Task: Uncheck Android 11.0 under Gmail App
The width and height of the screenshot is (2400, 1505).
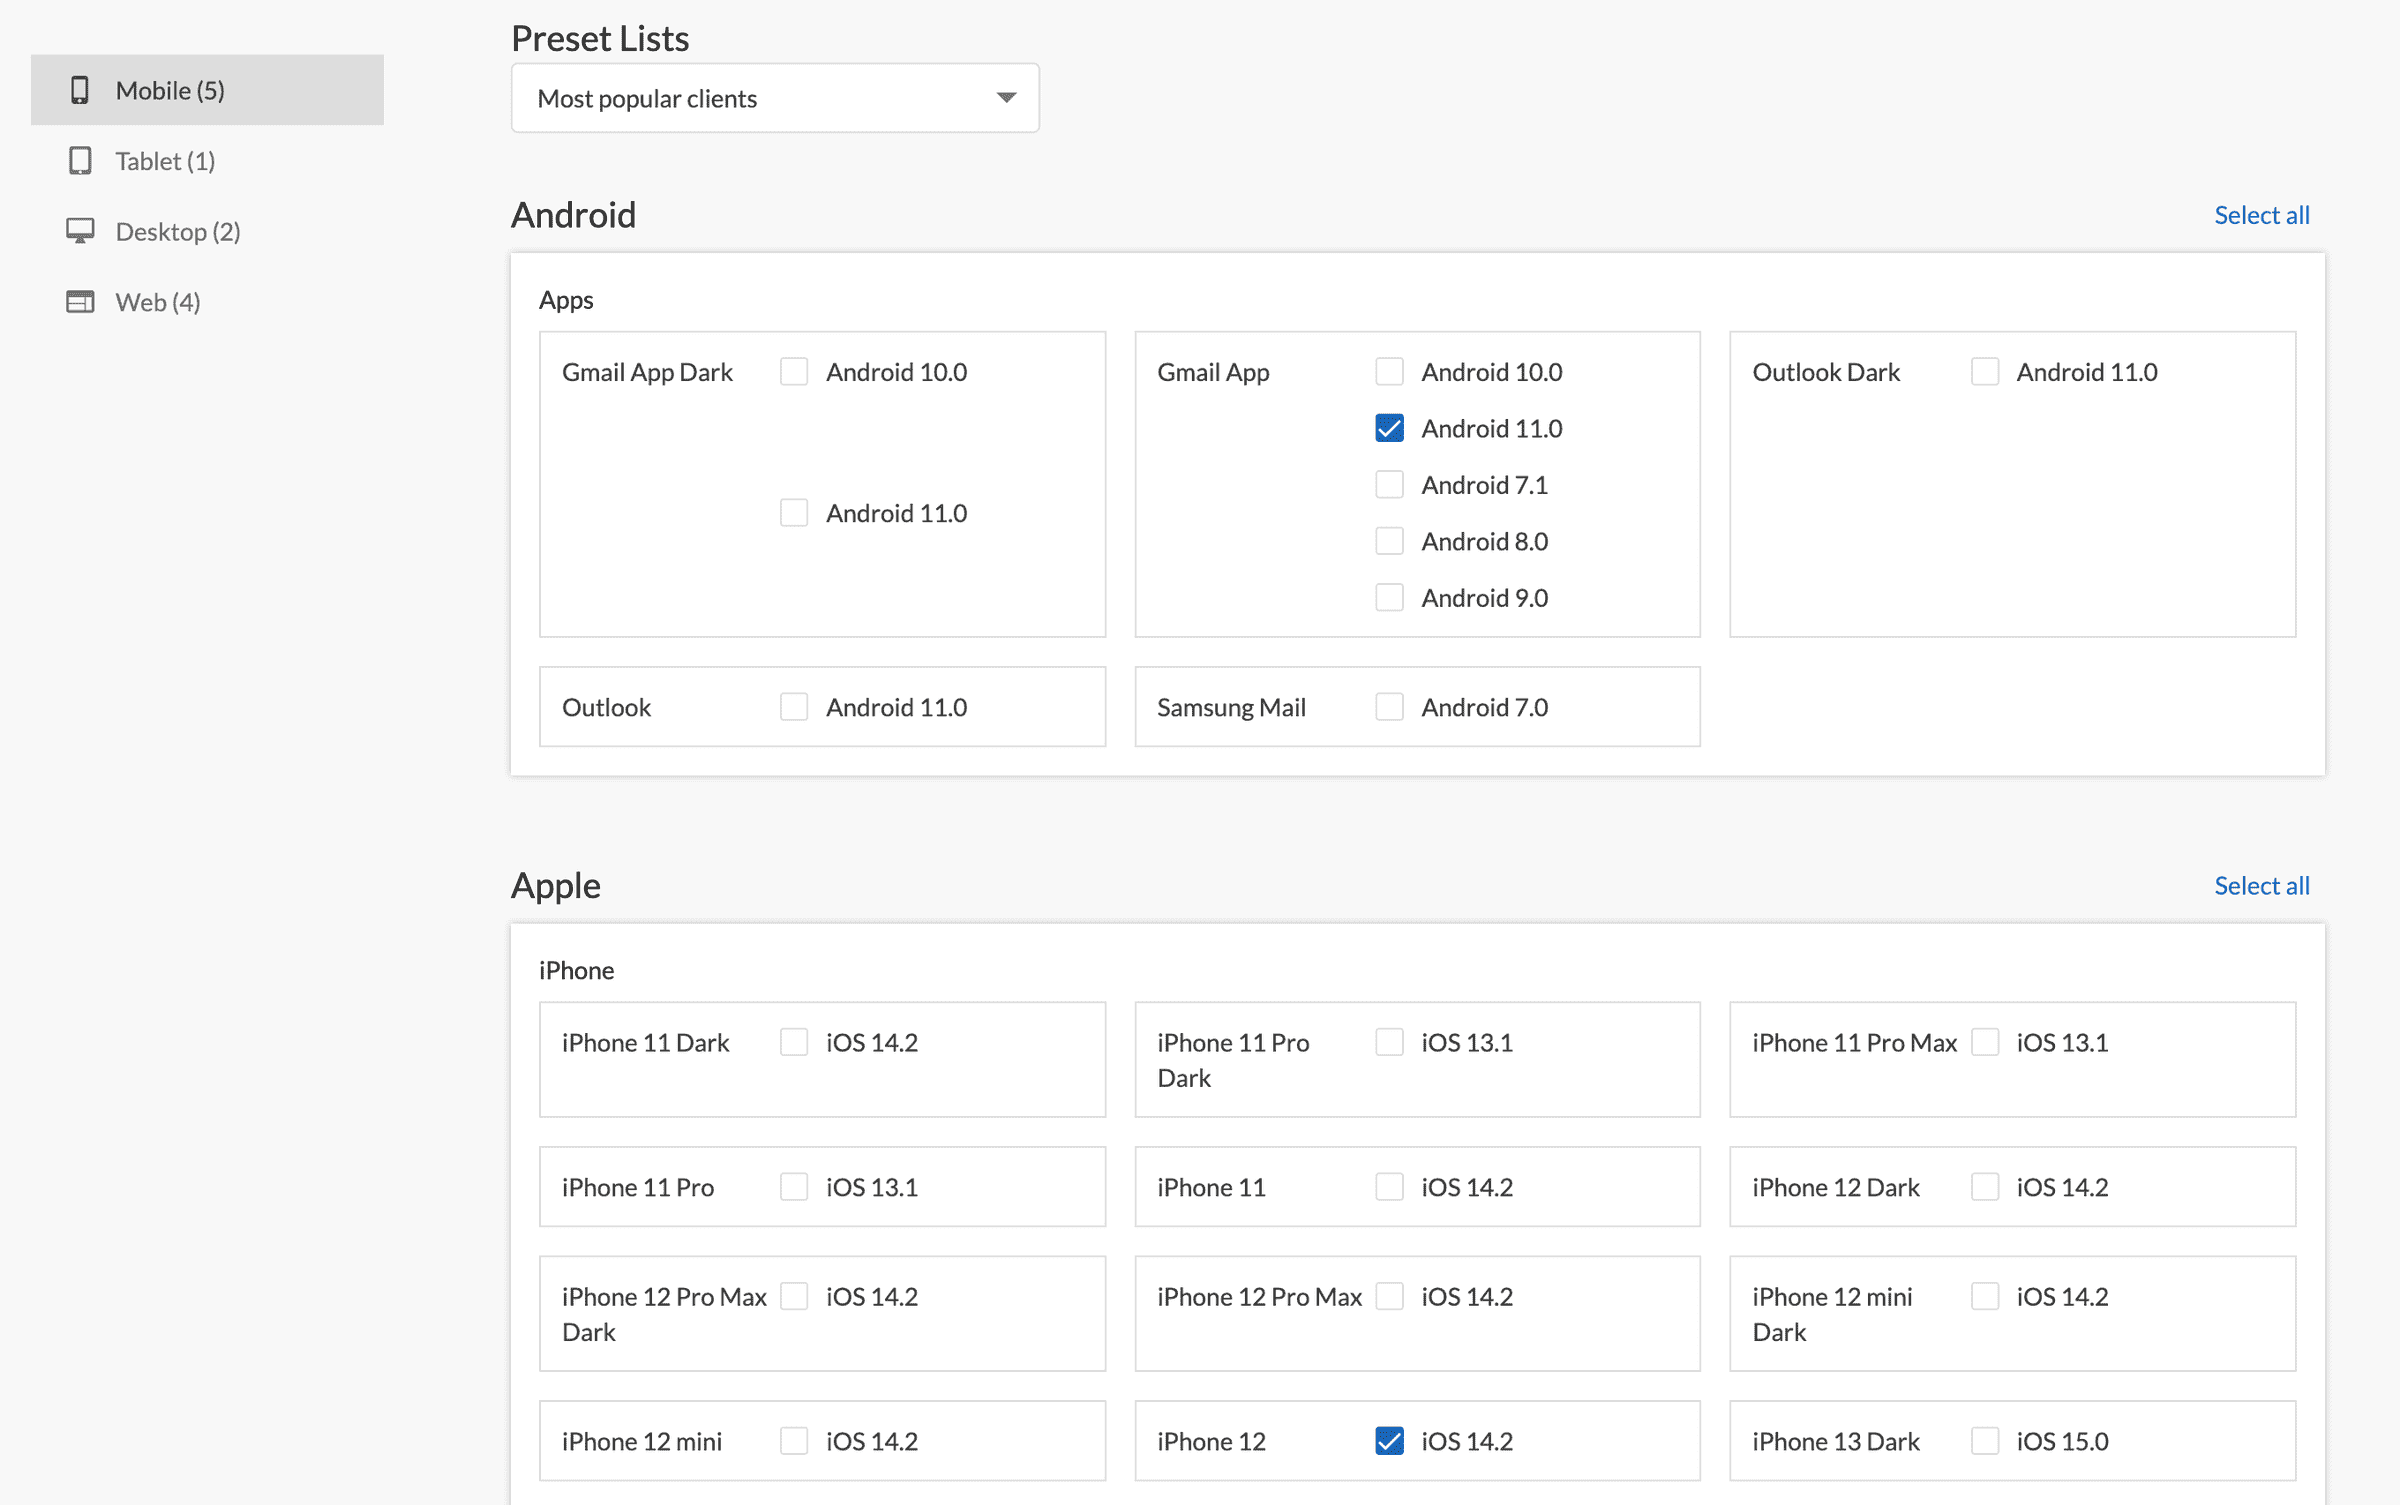Action: pyautogui.click(x=1390, y=429)
